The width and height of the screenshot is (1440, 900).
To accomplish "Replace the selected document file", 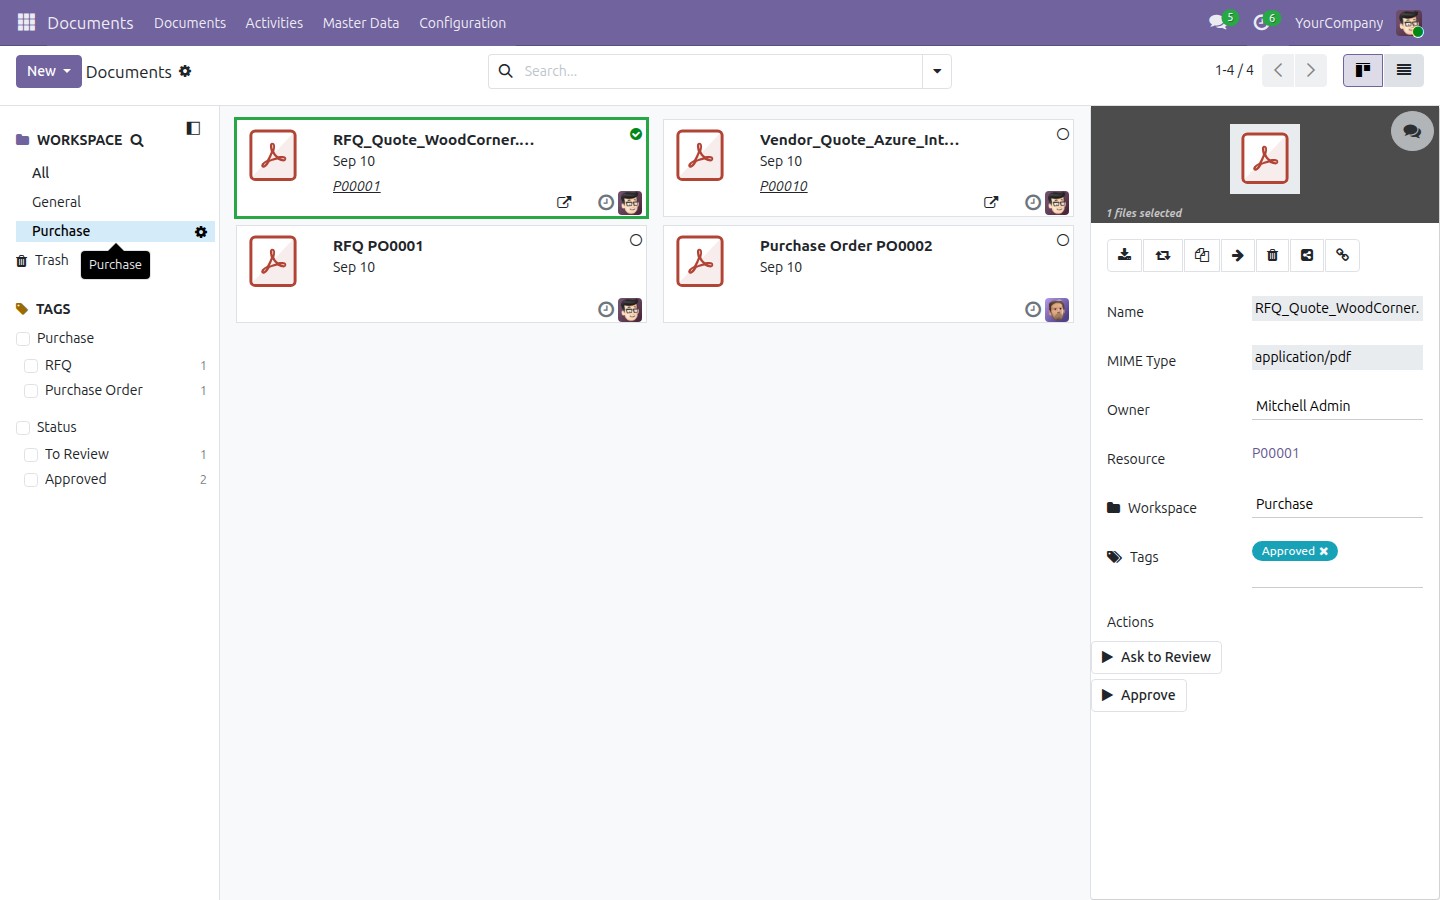I will pyautogui.click(x=1163, y=255).
